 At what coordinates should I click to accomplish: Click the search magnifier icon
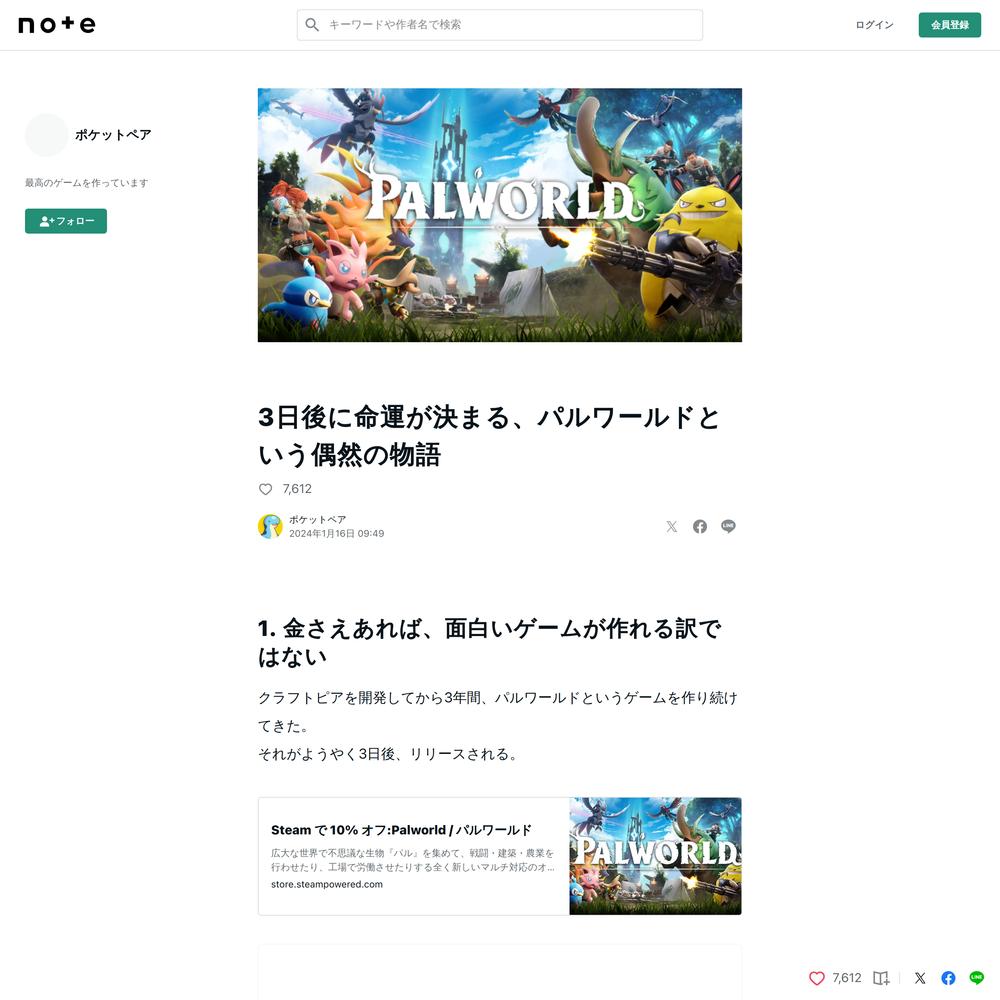[312, 25]
